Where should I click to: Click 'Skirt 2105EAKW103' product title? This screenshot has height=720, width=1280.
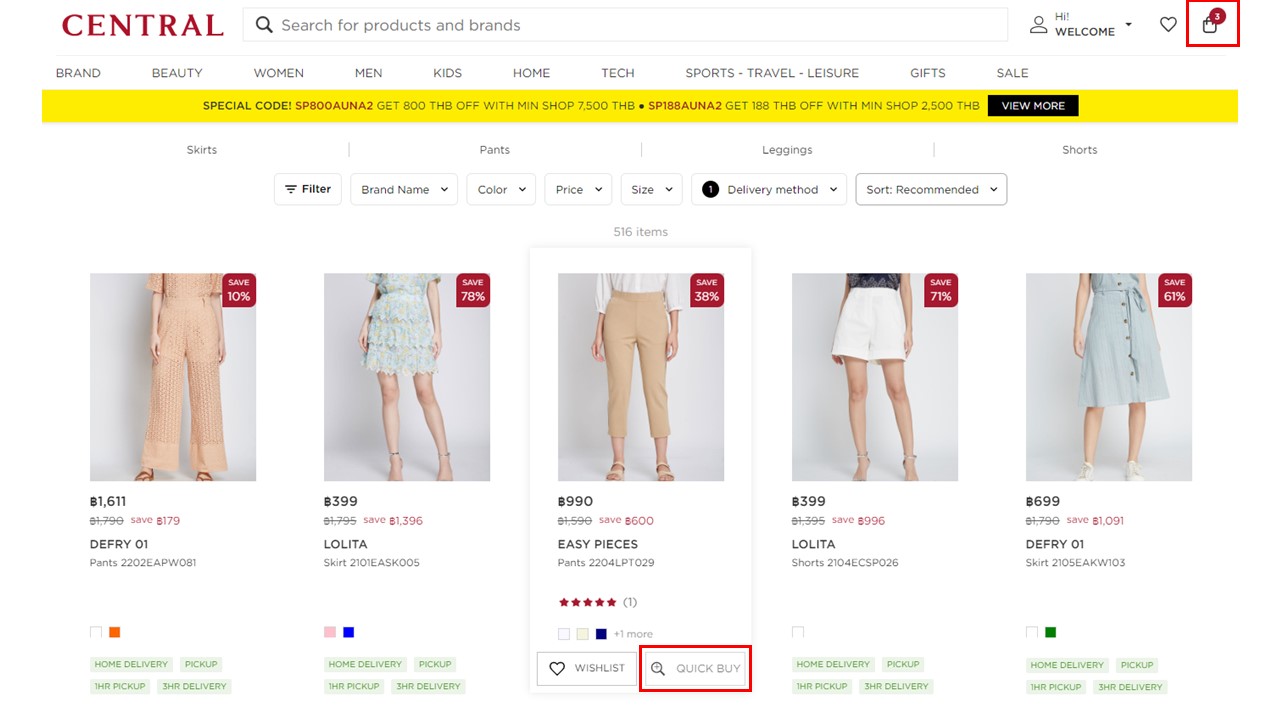click(x=1075, y=563)
